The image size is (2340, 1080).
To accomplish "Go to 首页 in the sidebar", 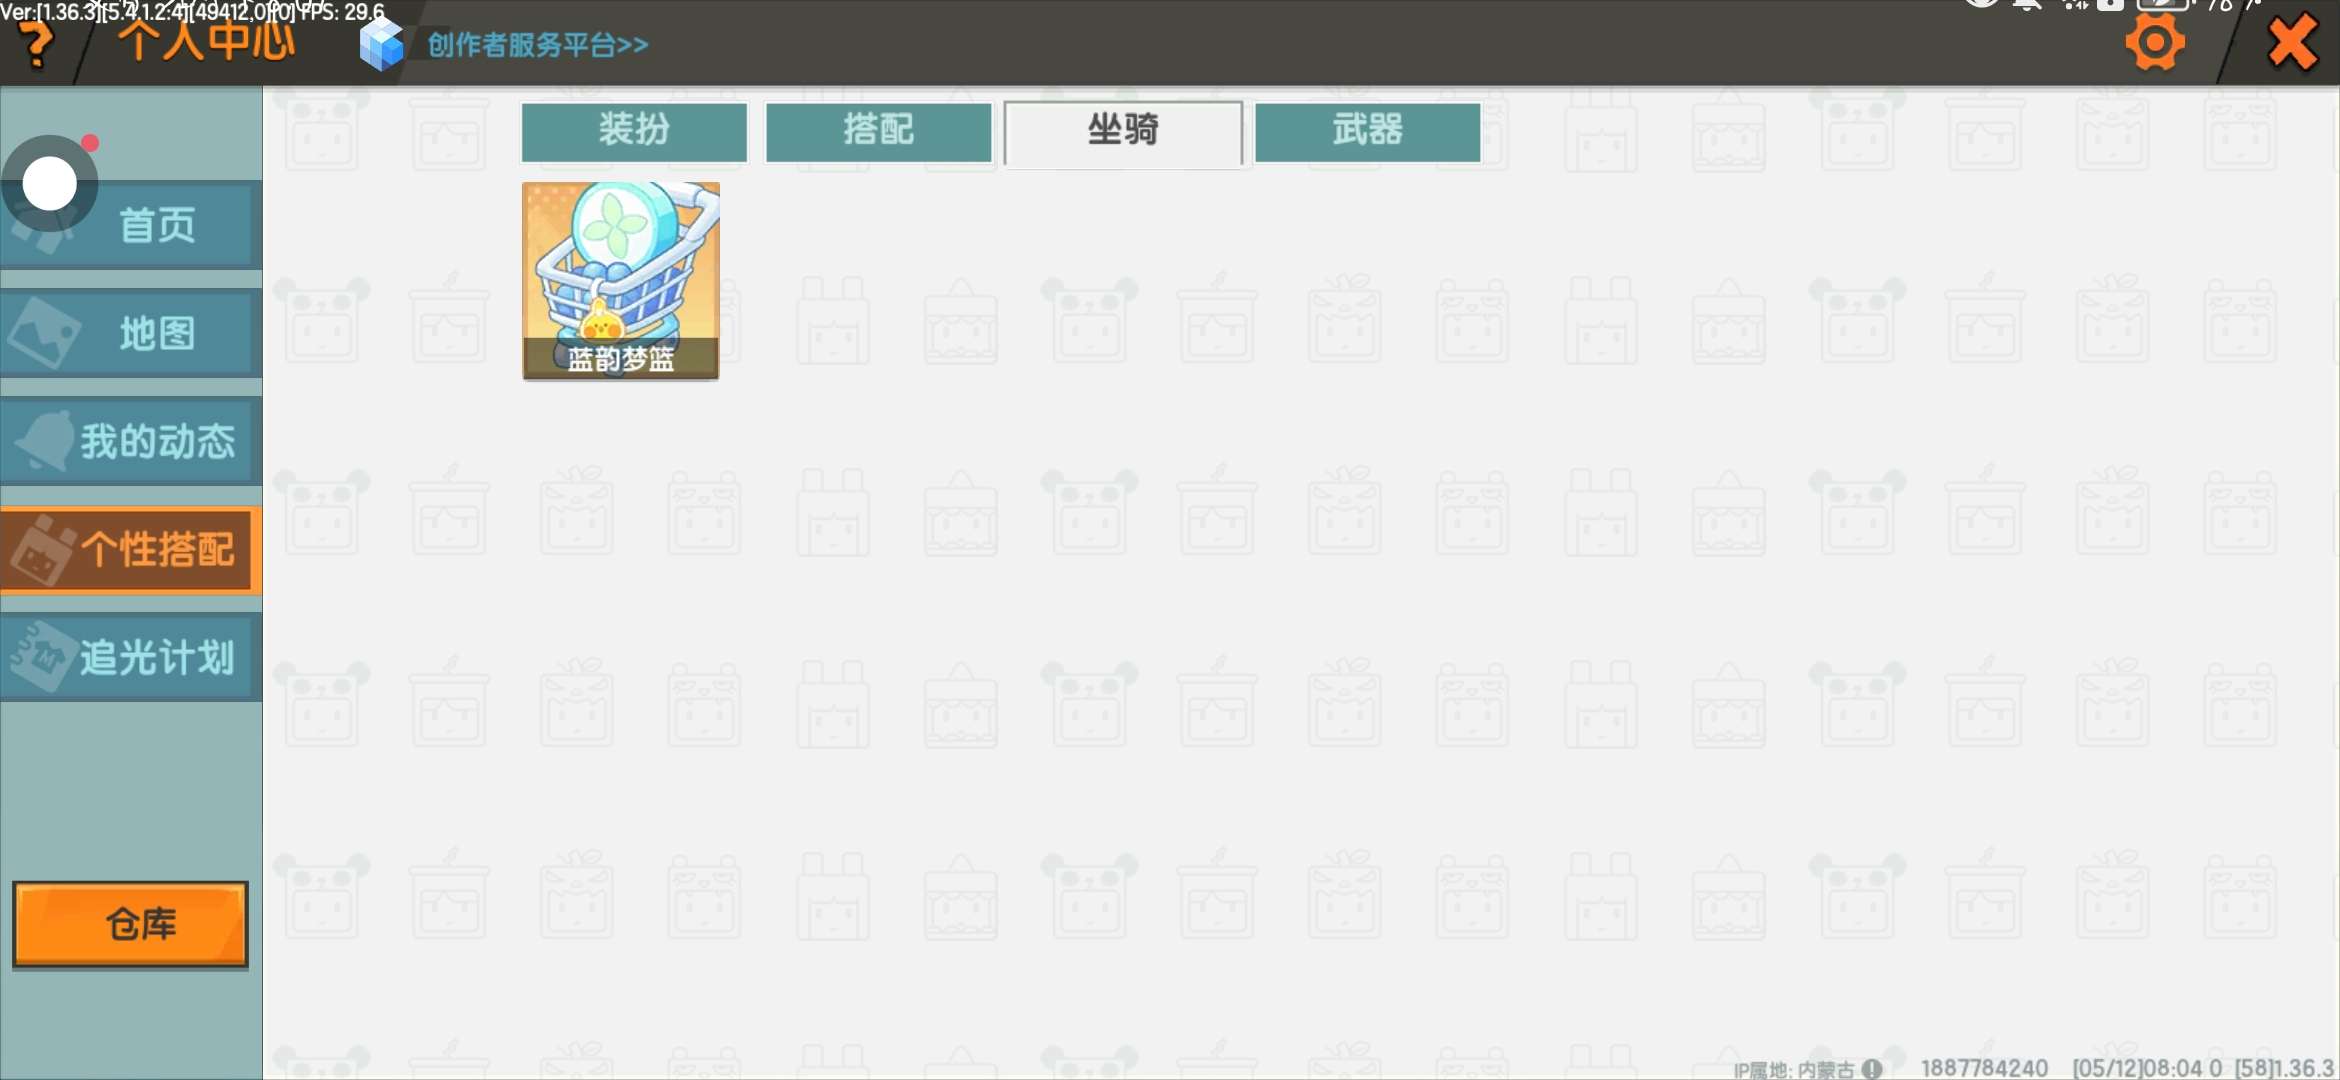I will pos(131,225).
